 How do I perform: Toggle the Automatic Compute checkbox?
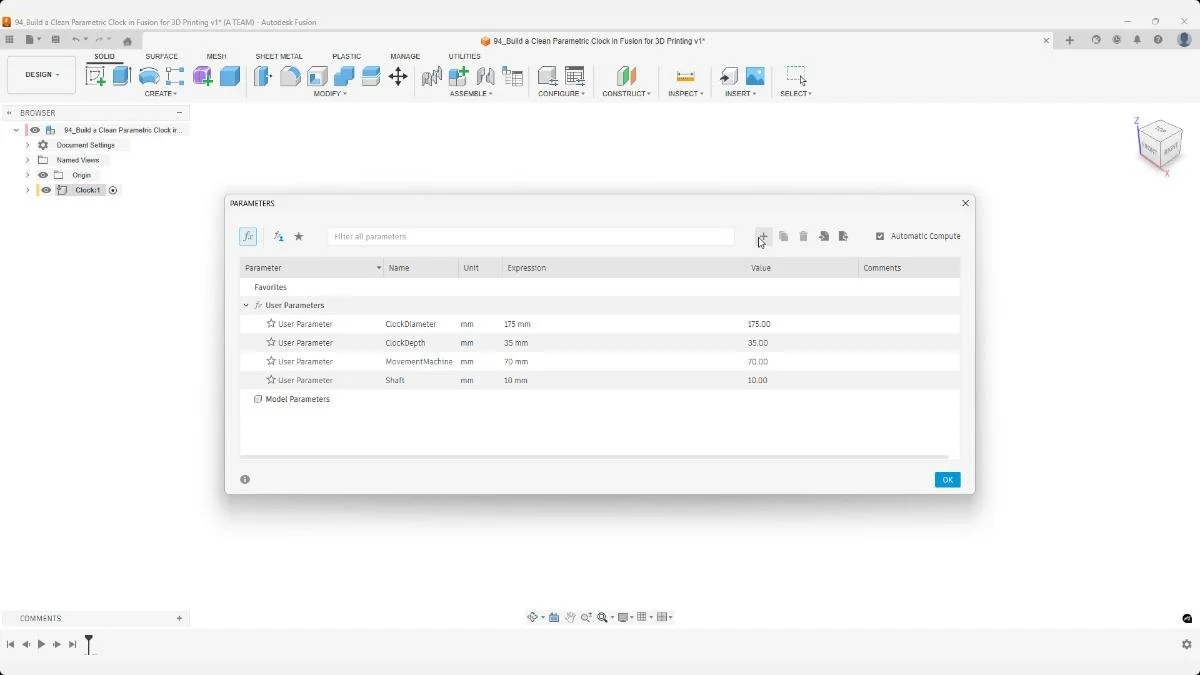pos(880,236)
